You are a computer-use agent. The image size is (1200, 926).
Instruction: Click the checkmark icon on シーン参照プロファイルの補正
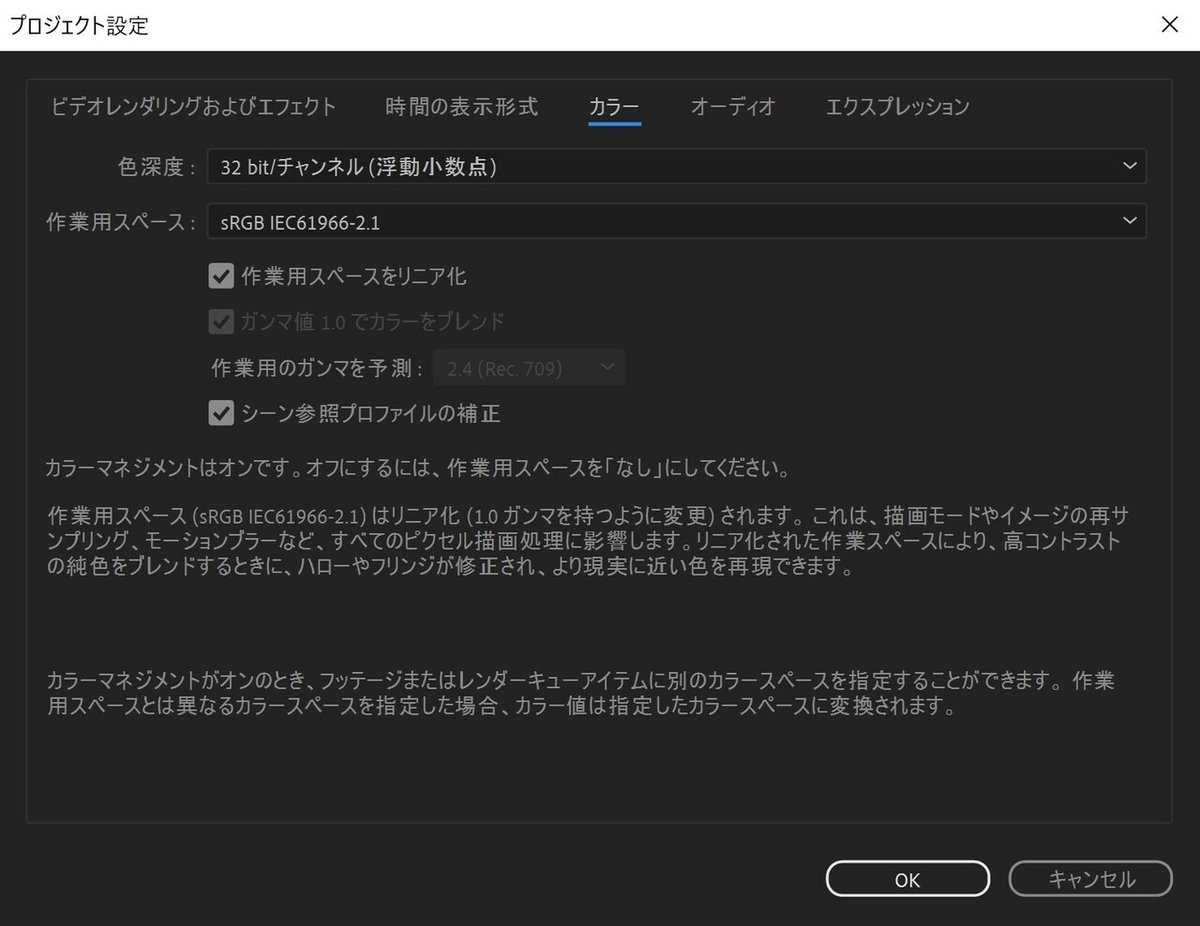click(x=221, y=413)
